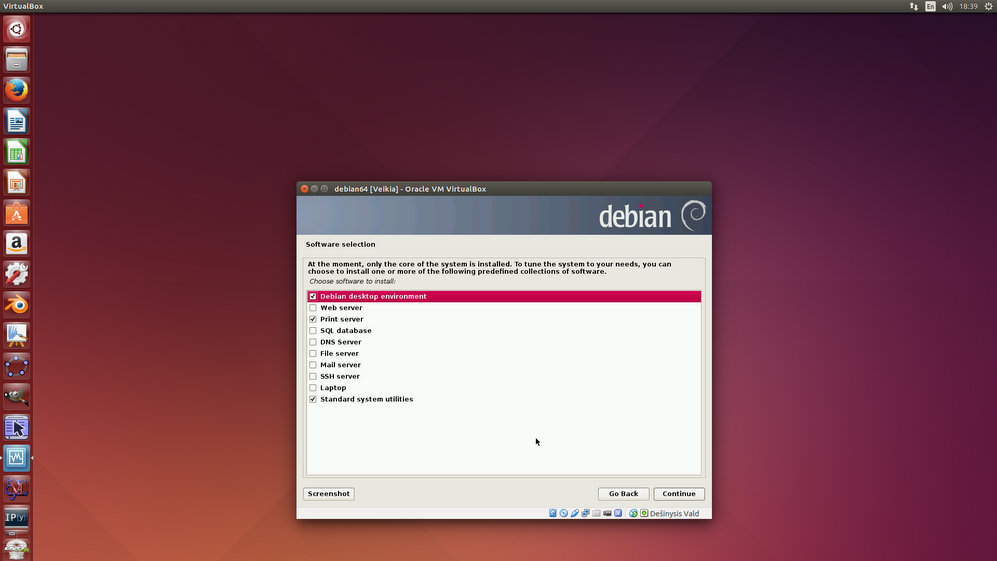
Task: Open the IPython launcher icon
Action: [16, 518]
